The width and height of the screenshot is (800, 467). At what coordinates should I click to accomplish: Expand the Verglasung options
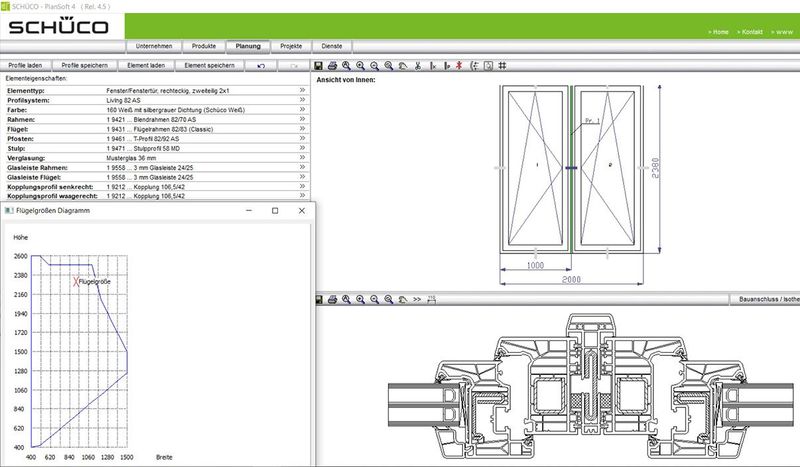point(302,157)
